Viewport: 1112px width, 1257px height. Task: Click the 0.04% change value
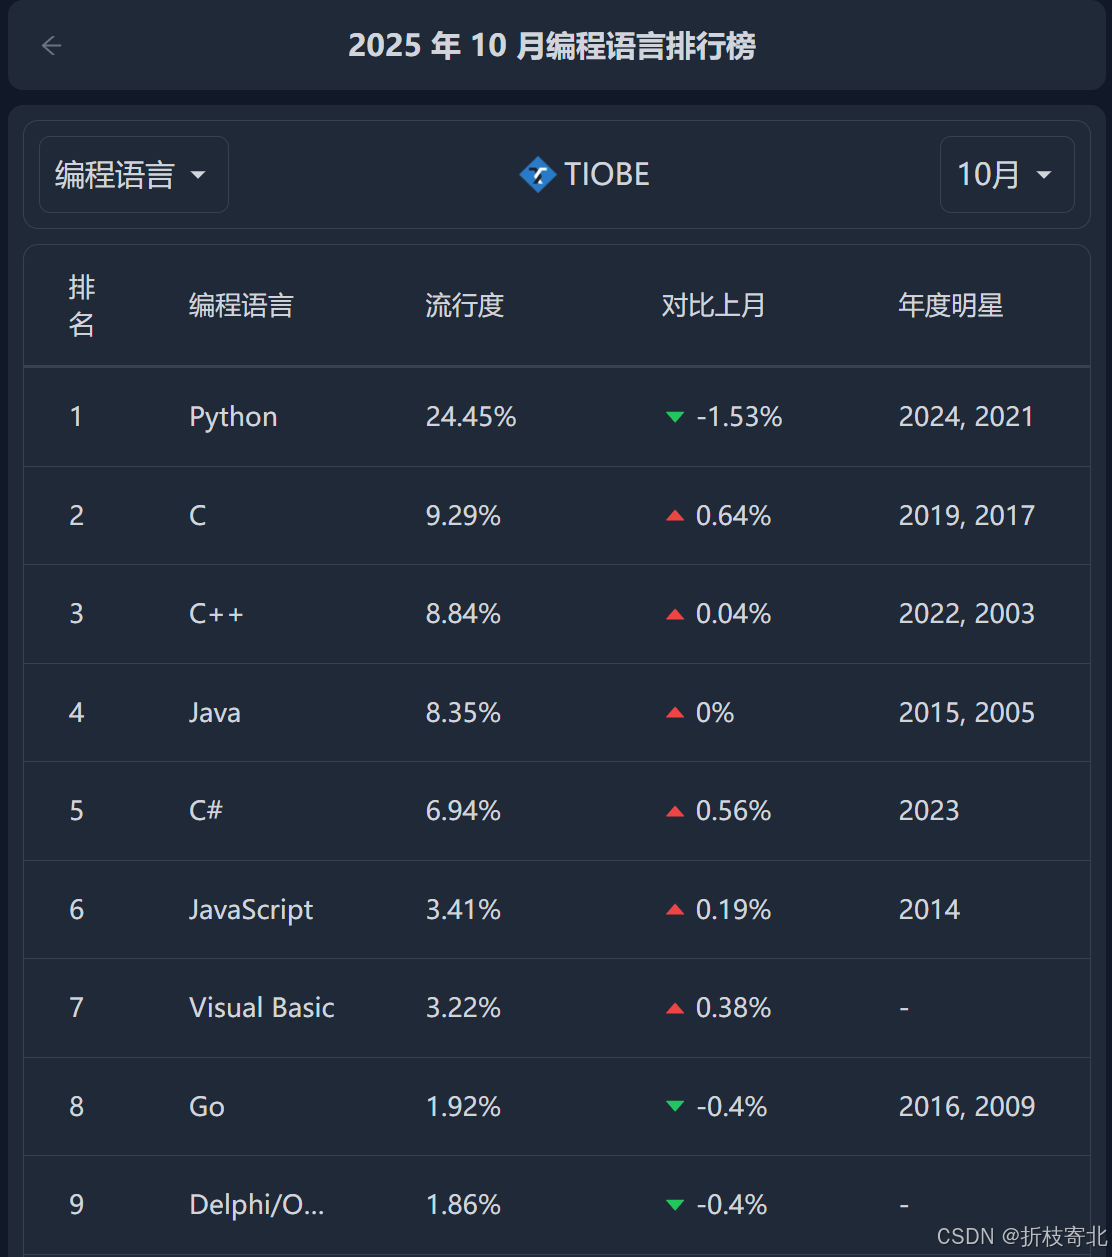[733, 614]
